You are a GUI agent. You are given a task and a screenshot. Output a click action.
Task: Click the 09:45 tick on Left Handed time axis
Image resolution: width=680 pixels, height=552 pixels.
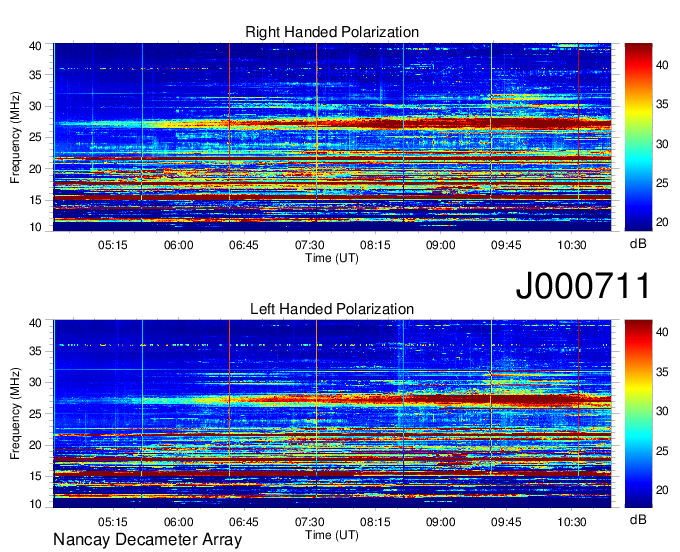pos(506,522)
